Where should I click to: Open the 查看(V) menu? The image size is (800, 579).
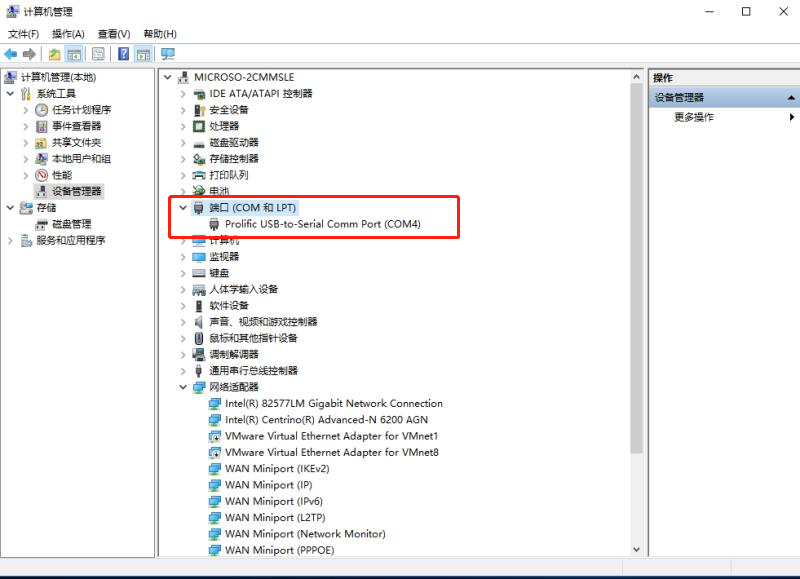(x=114, y=34)
